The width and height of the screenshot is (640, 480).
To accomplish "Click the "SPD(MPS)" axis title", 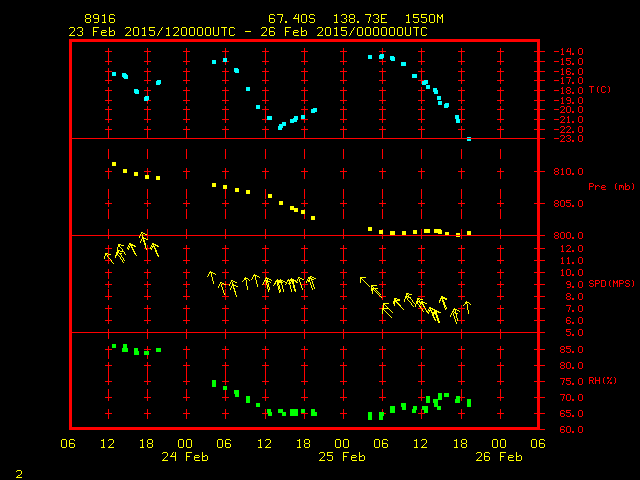I will coord(611,283).
